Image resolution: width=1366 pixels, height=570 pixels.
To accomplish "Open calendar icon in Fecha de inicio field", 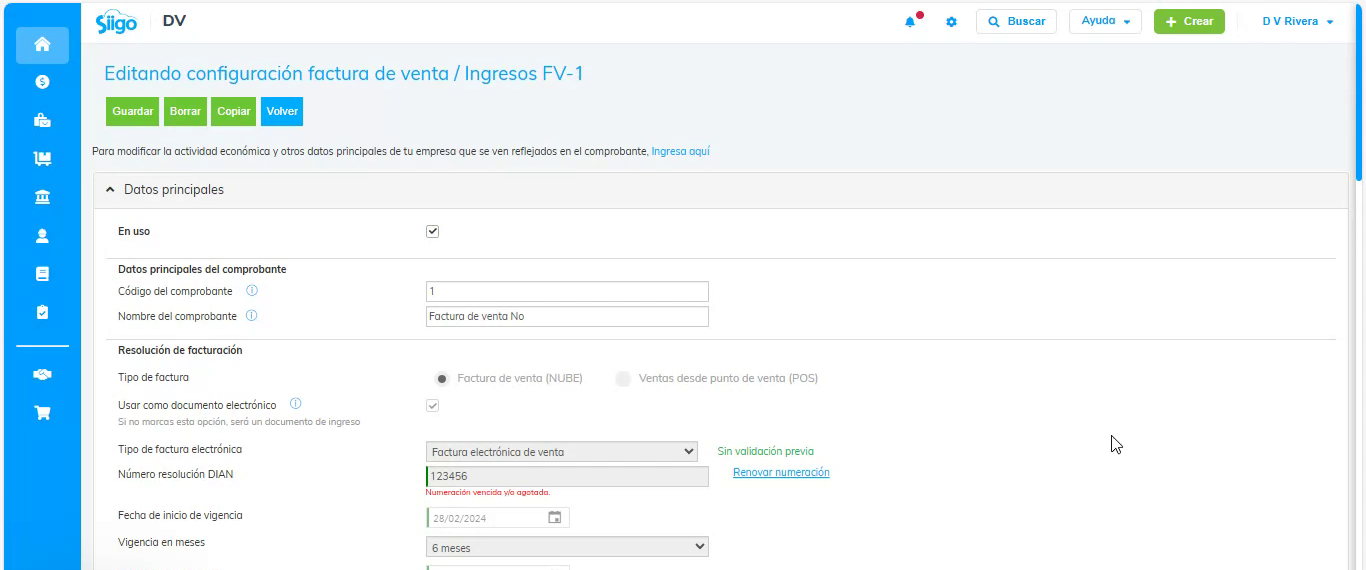I will 555,517.
